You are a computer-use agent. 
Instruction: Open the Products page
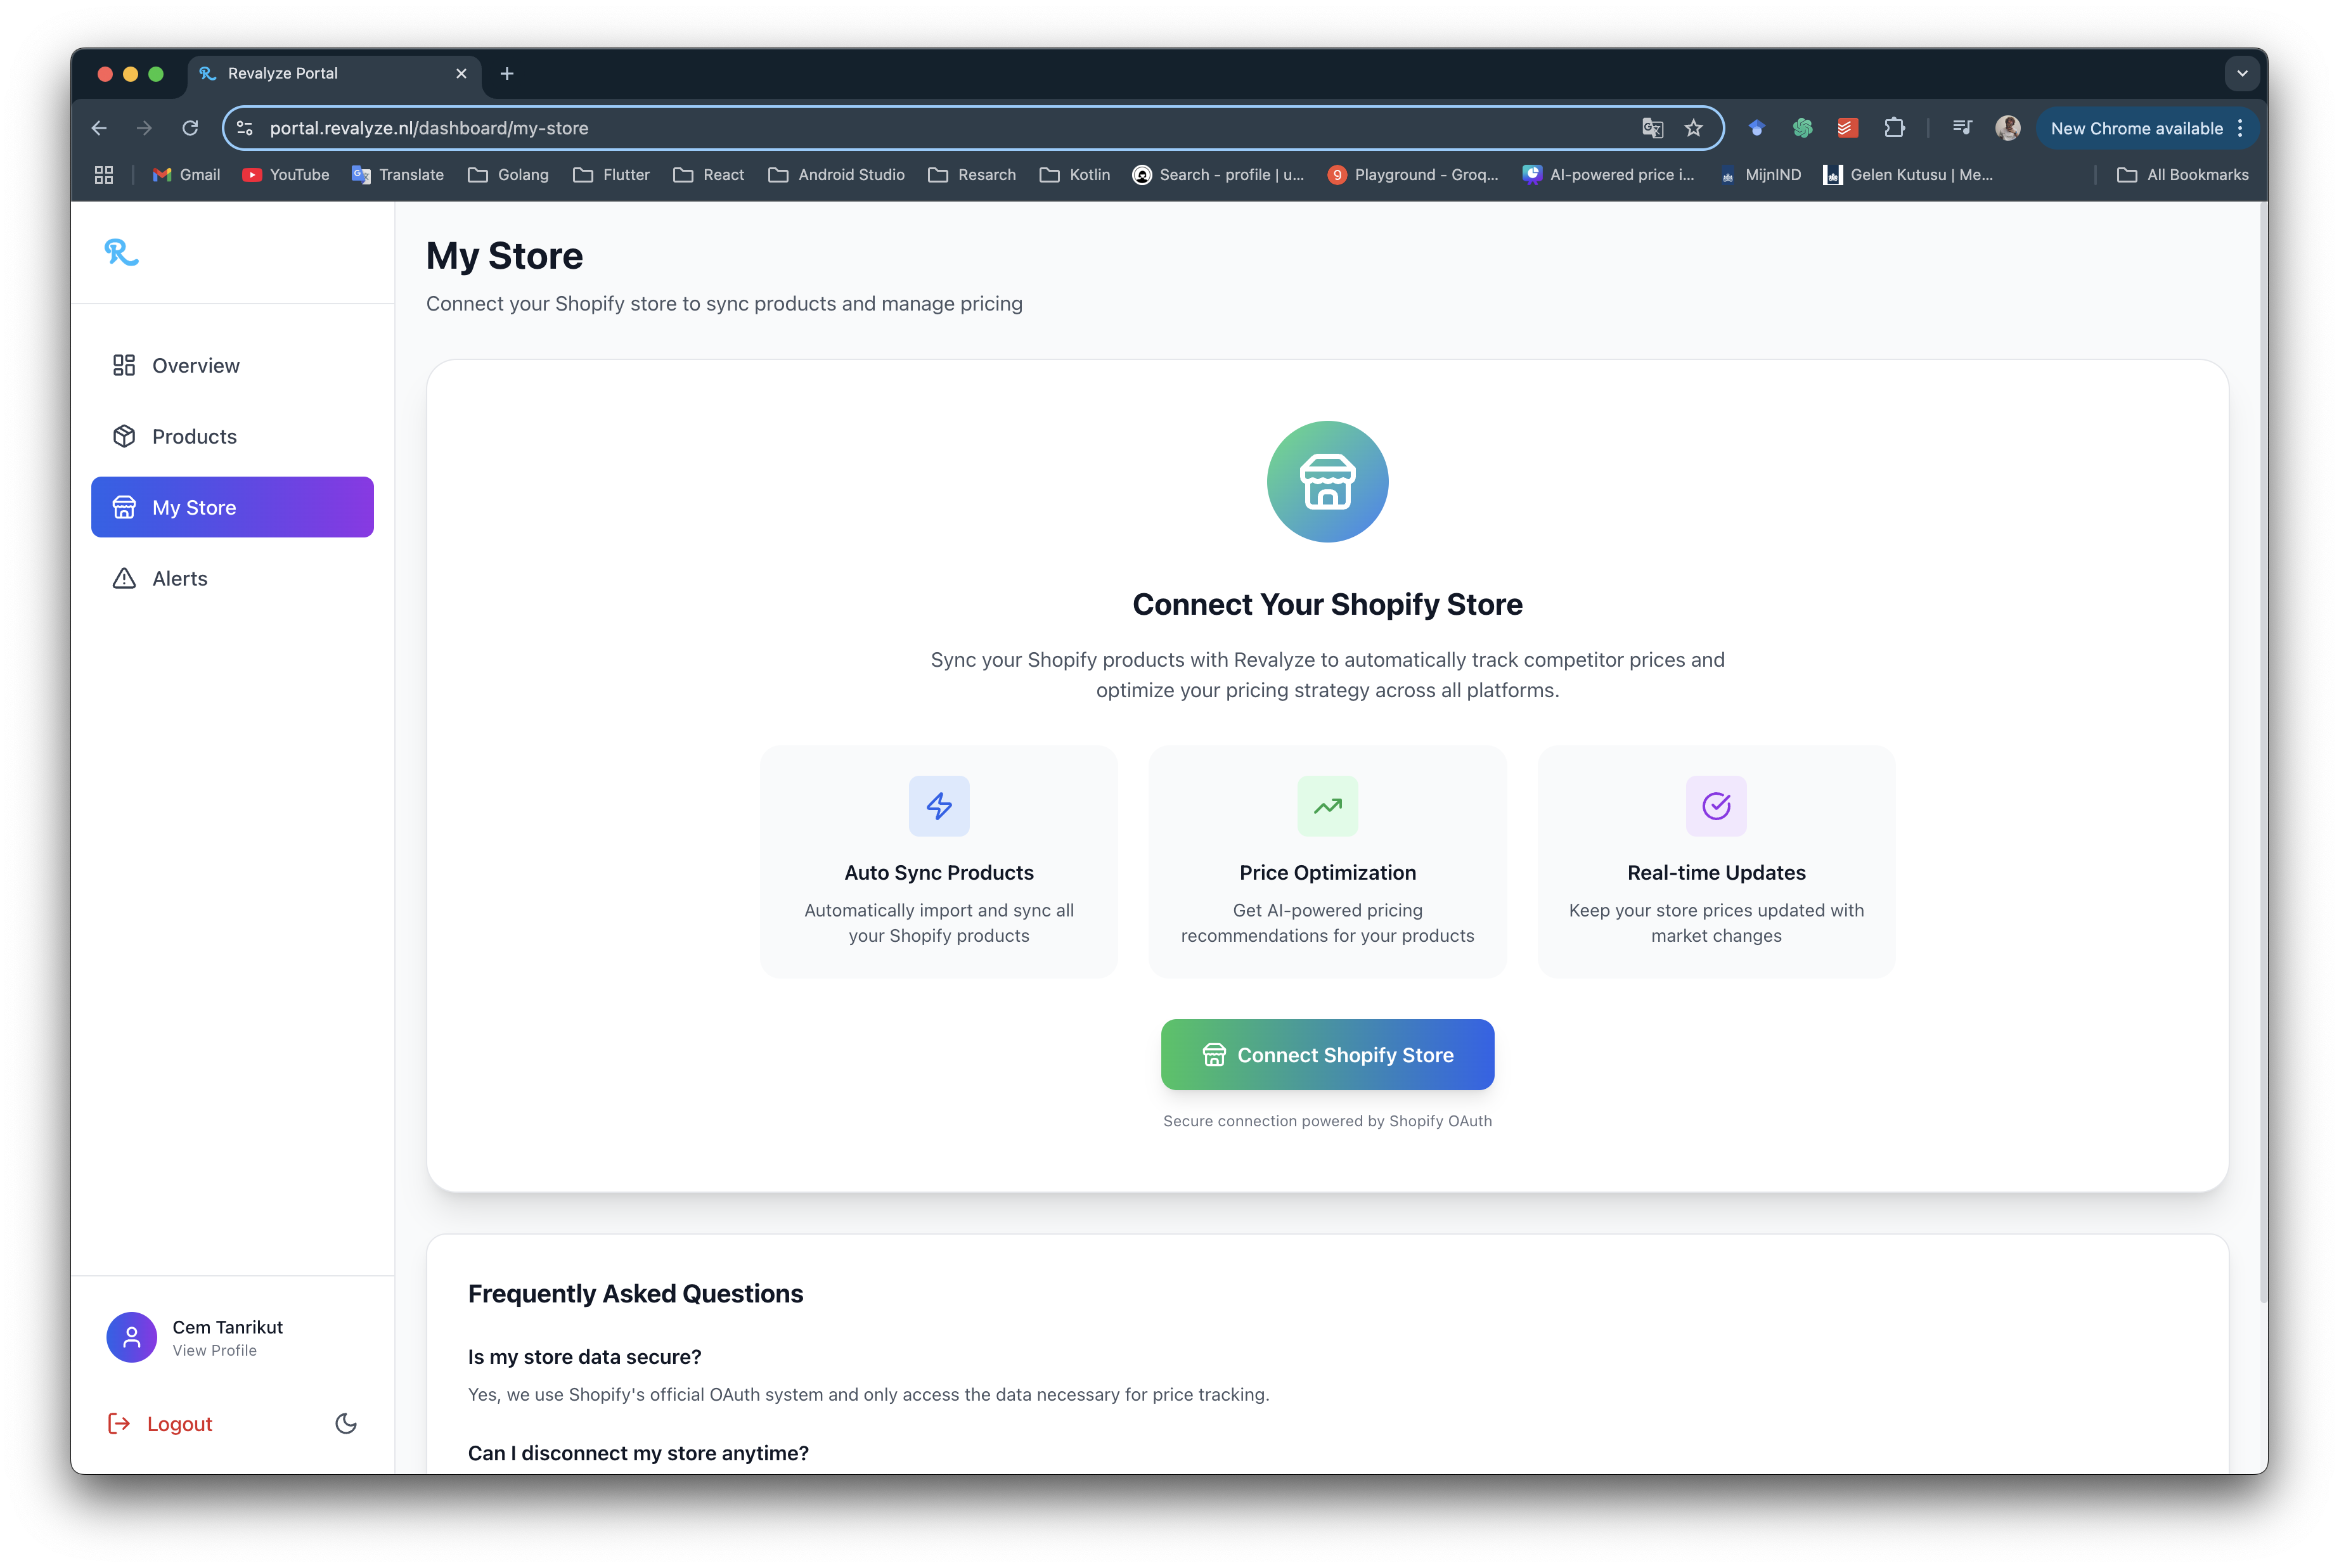tap(232, 437)
